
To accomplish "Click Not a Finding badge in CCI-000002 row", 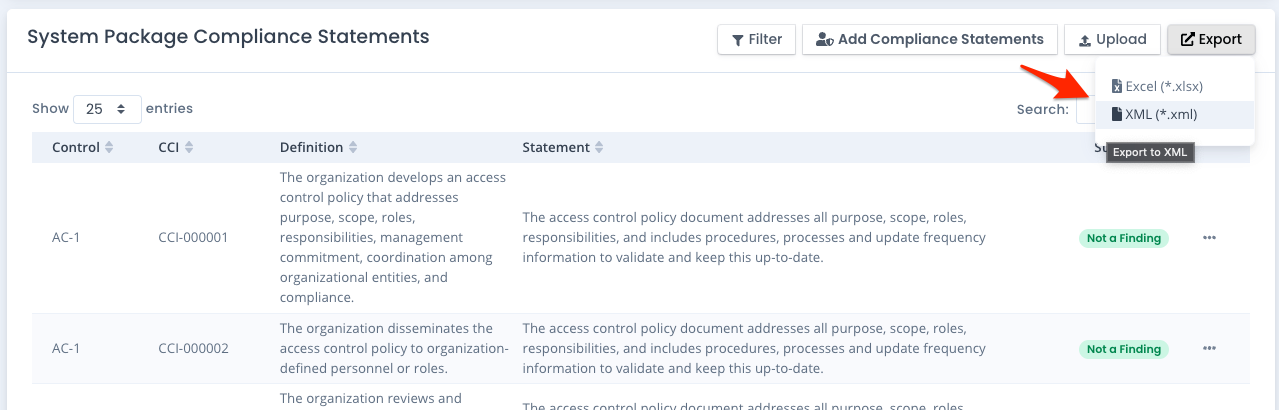I will pos(1124,349).
